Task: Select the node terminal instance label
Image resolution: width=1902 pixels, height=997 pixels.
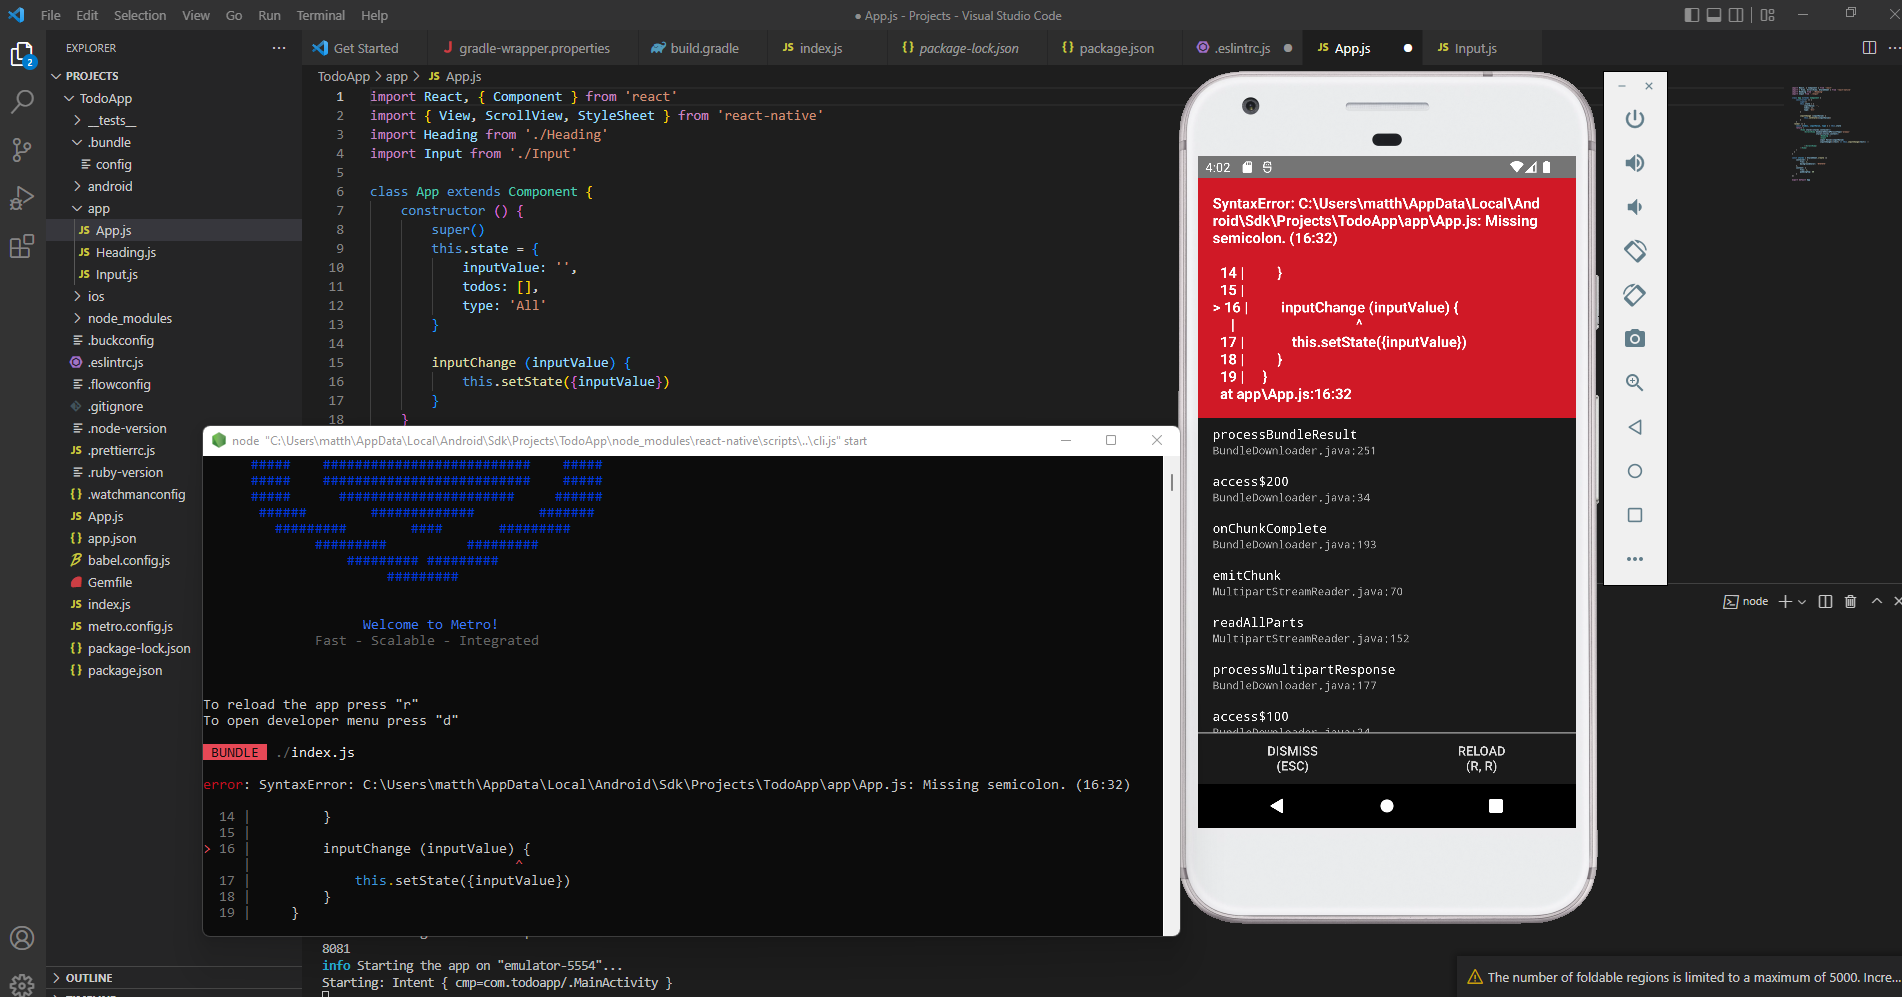Action: point(1746,601)
